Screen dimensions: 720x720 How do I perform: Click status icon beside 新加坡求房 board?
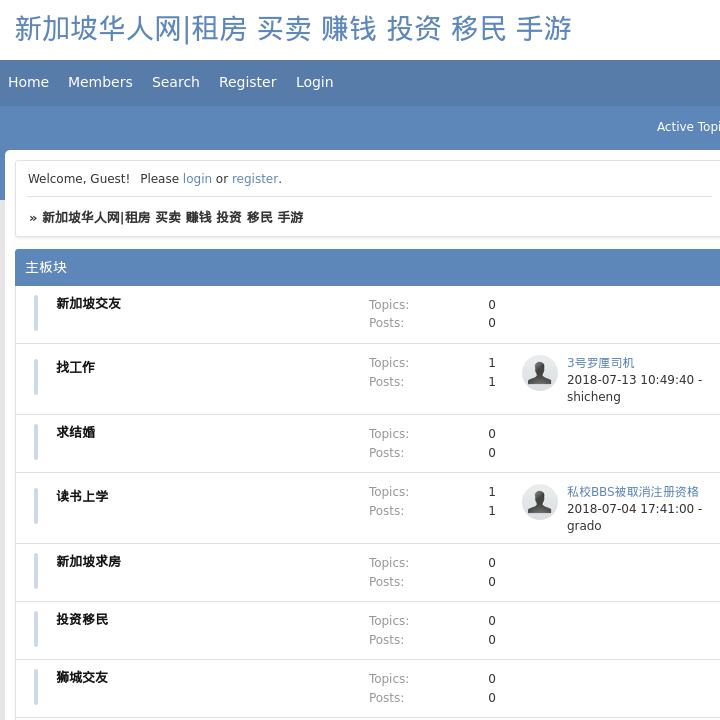[x=36, y=571]
